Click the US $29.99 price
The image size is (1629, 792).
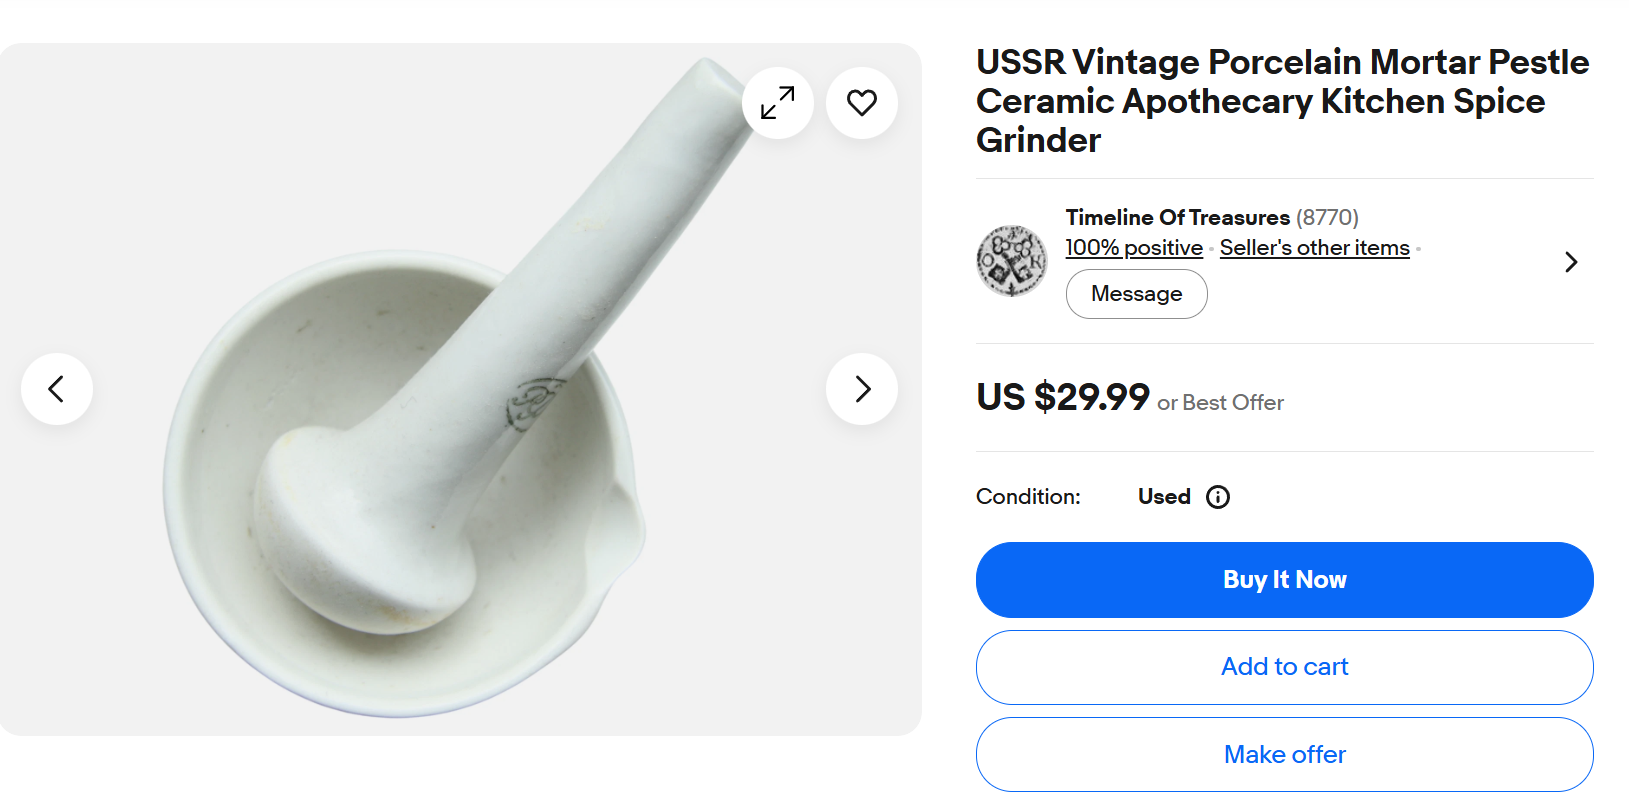click(1063, 397)
